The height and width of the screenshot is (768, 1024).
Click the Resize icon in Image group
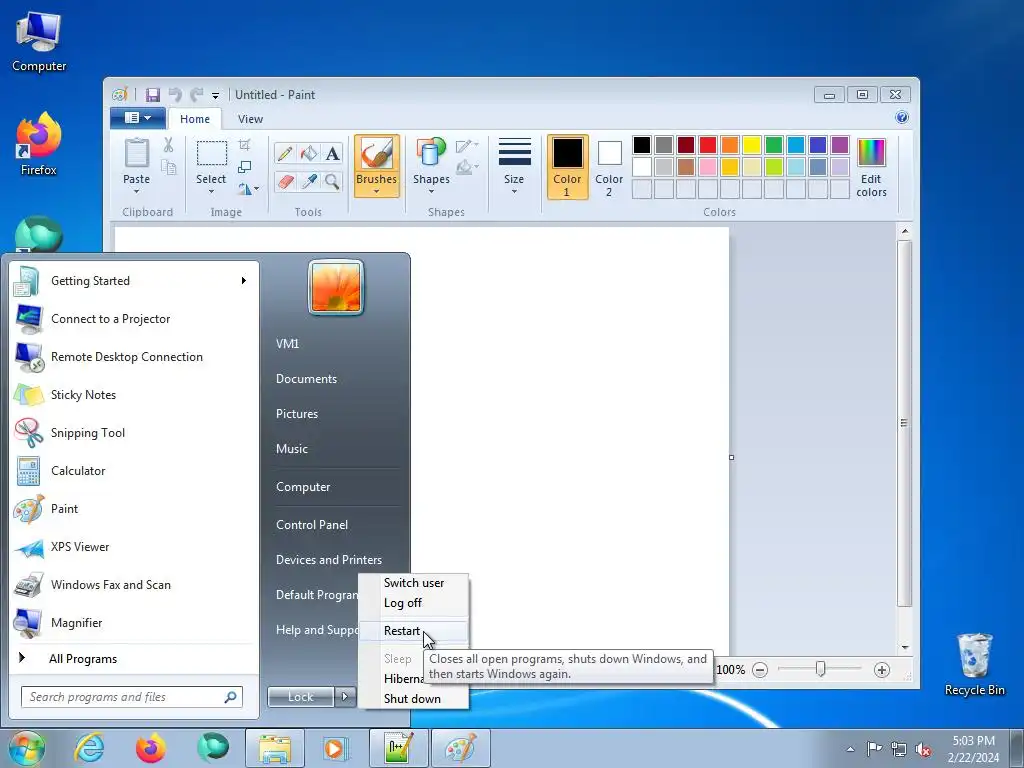pyautogui.click(x=245, y=167)
